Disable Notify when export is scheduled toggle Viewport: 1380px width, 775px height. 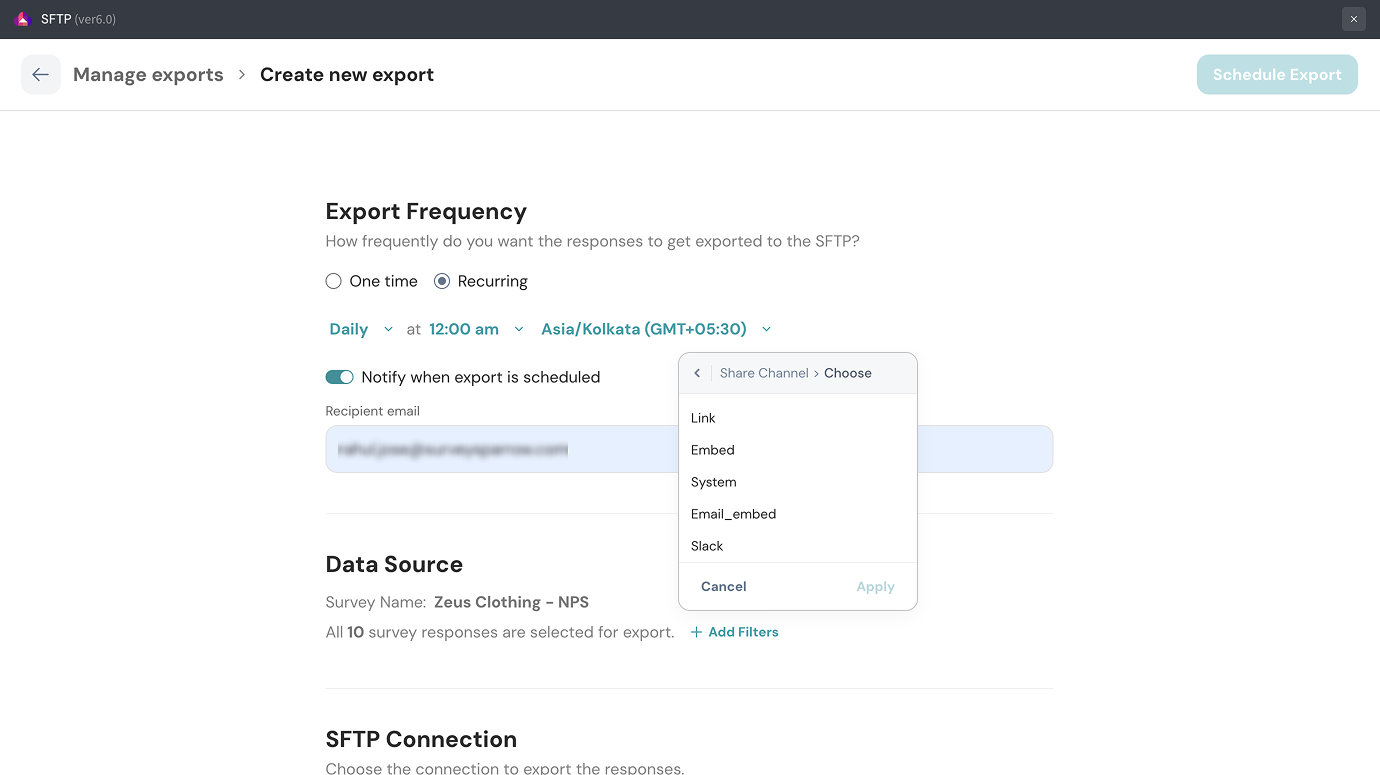pos(340,377)
